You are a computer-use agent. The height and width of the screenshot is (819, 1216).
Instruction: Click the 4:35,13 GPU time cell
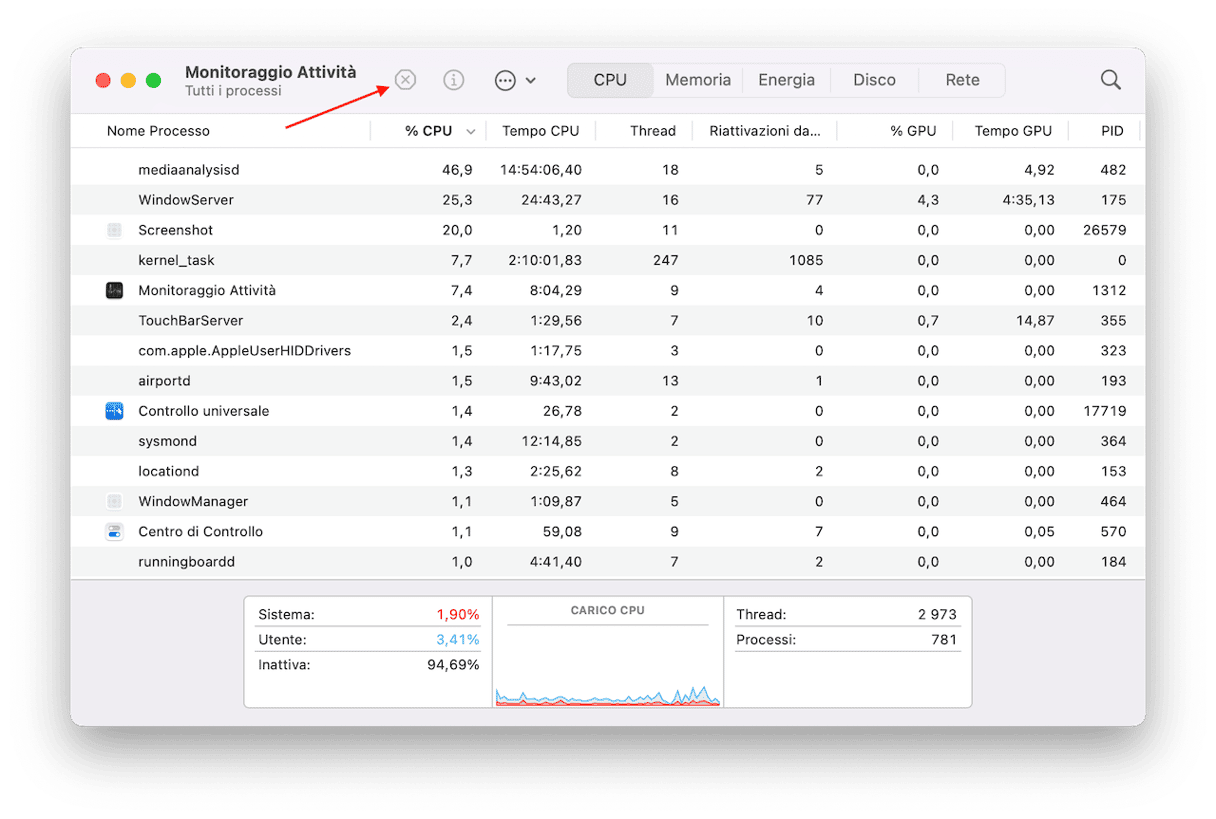coord(1029,200)
